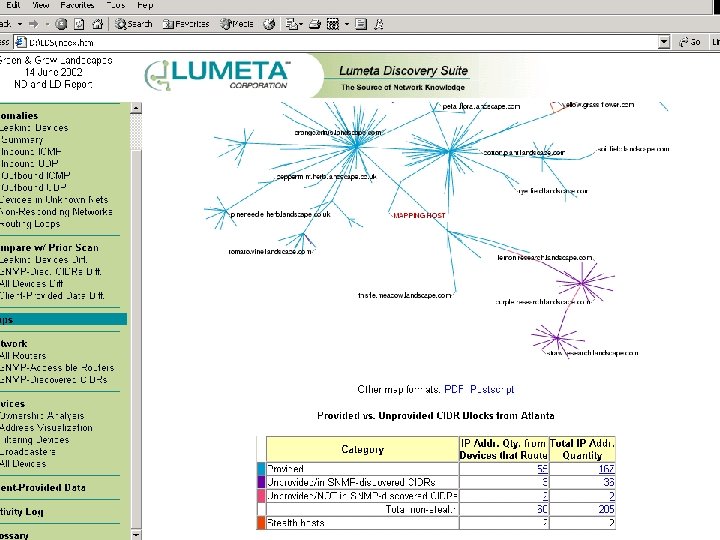Viewport: 720px width, 540px height.
Task: Open the address bar dropdown list
Action: (664, 43)
